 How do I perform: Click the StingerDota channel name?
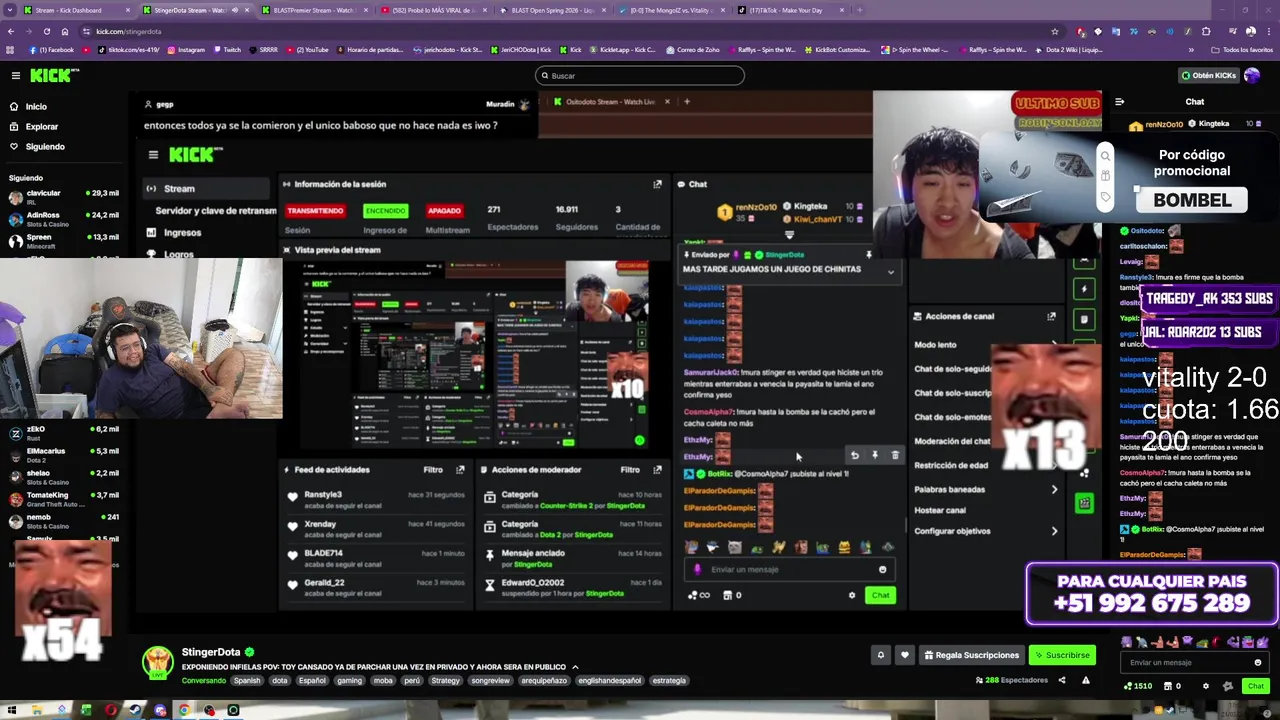click(211, 652)
